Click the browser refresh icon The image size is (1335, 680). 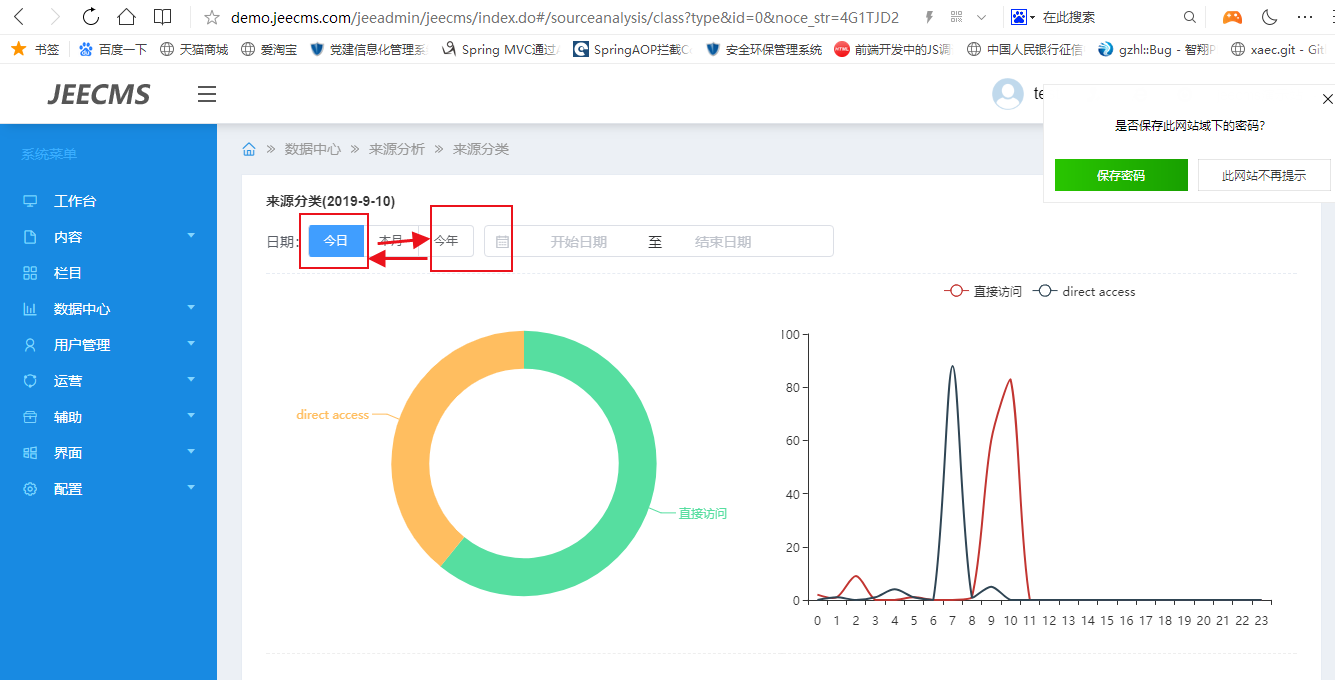[x=91, y=17]
